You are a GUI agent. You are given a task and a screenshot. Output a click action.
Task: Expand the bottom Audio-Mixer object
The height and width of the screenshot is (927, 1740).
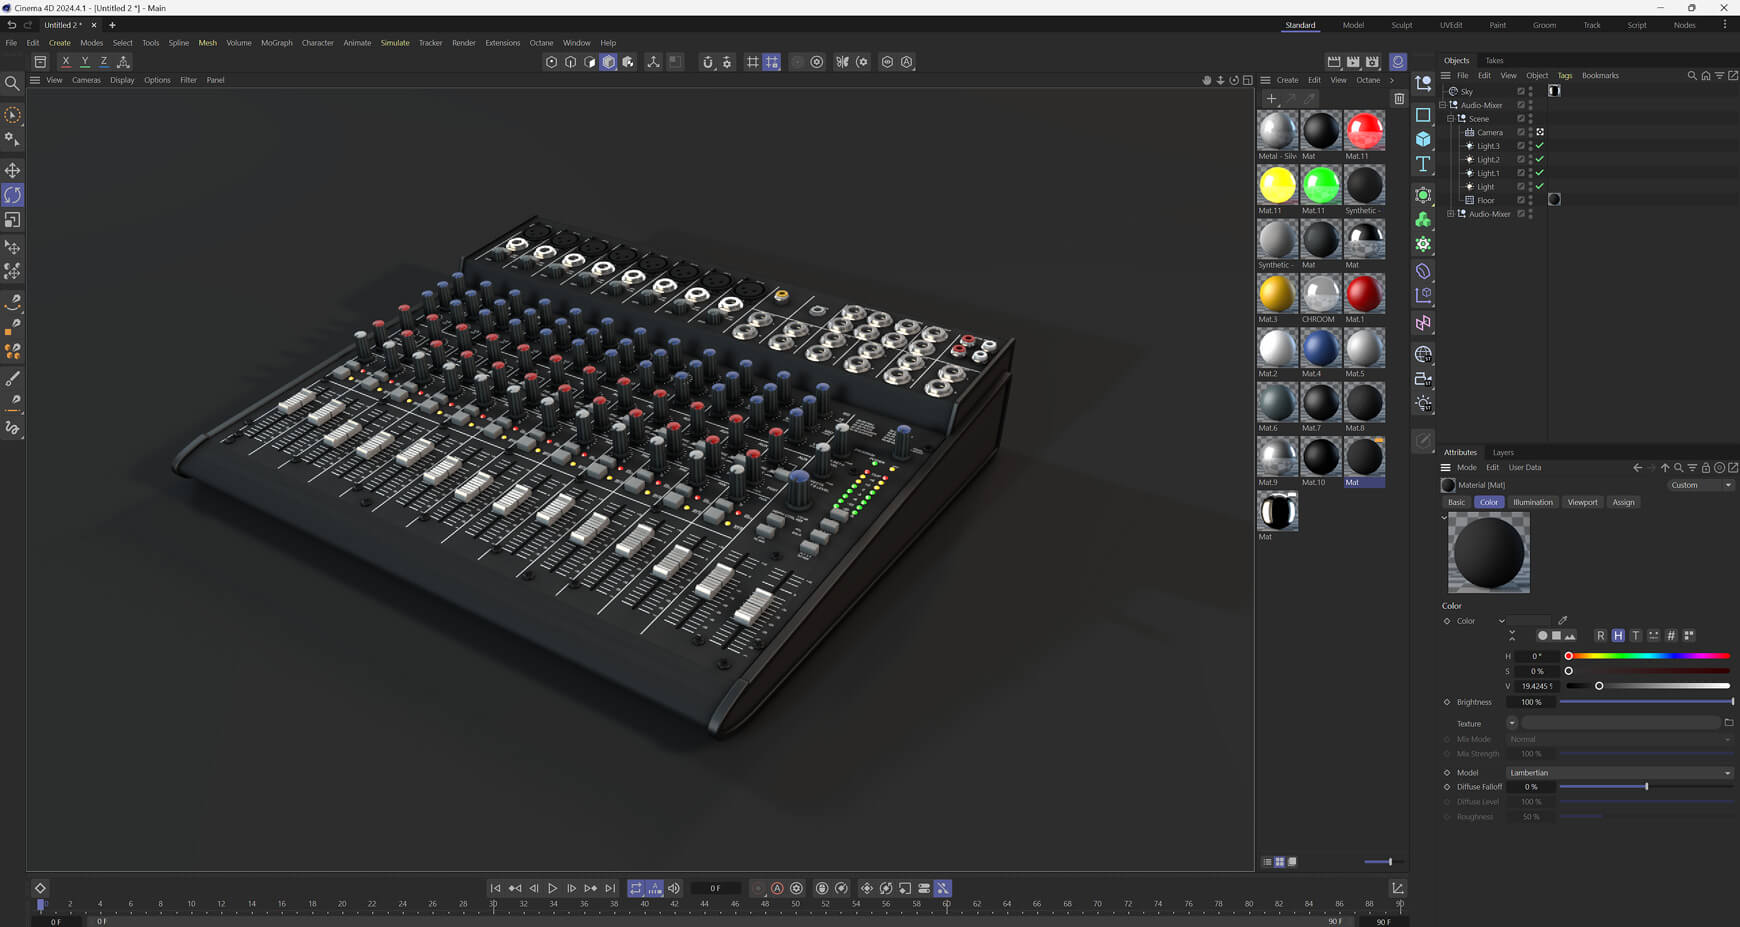1451,214
